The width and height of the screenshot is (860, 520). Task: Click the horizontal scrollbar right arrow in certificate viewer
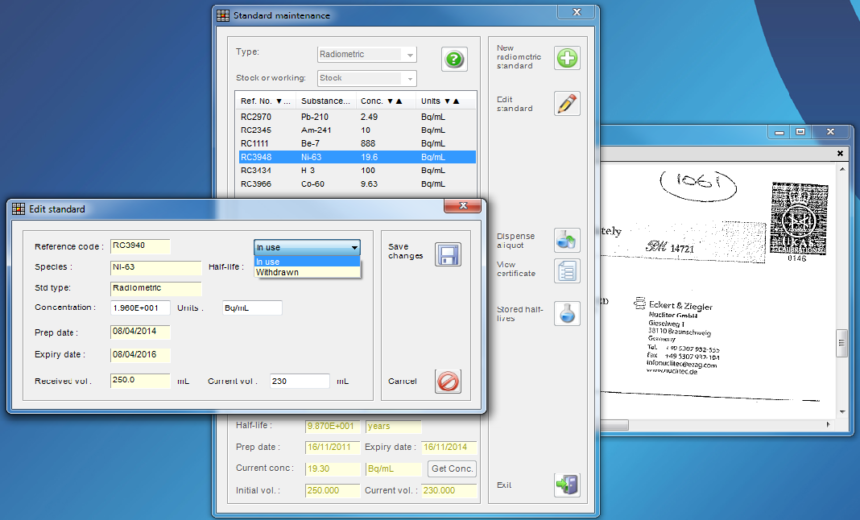coord(828,425)
